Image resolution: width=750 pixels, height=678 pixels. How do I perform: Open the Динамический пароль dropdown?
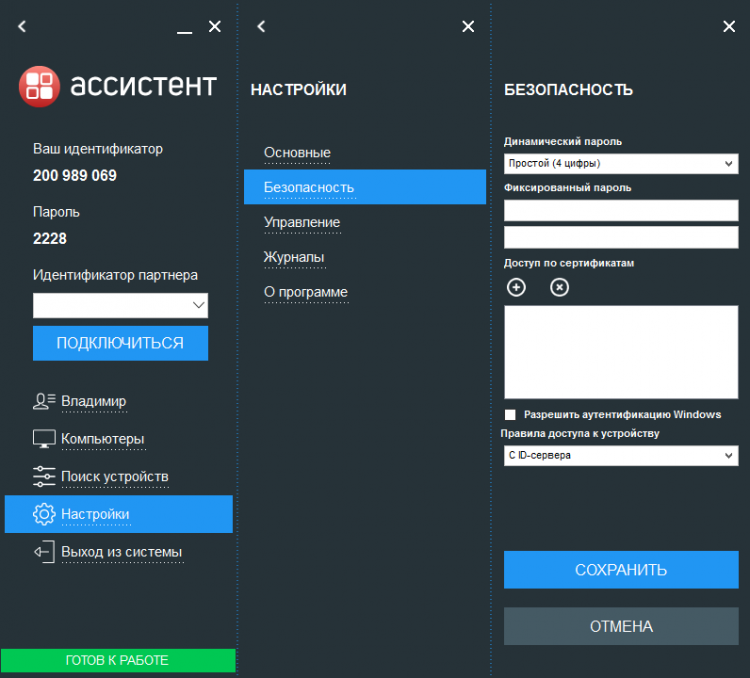coord(620,163)
